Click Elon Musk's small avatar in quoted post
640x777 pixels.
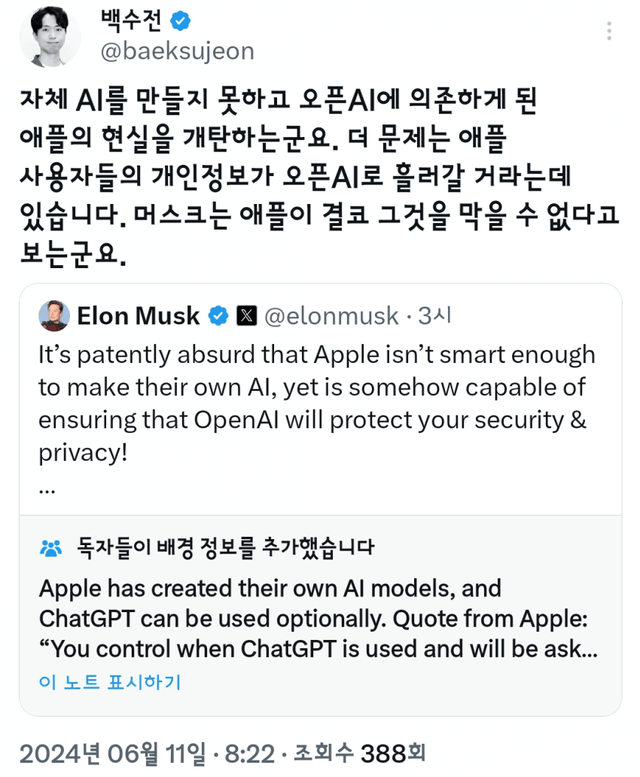[x=53, y=316]
